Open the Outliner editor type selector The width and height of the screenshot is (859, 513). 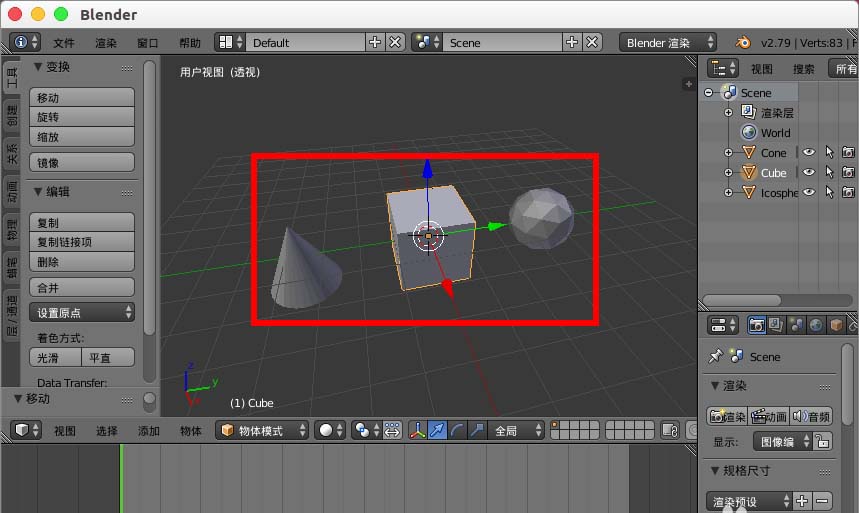tap(723, 69)
